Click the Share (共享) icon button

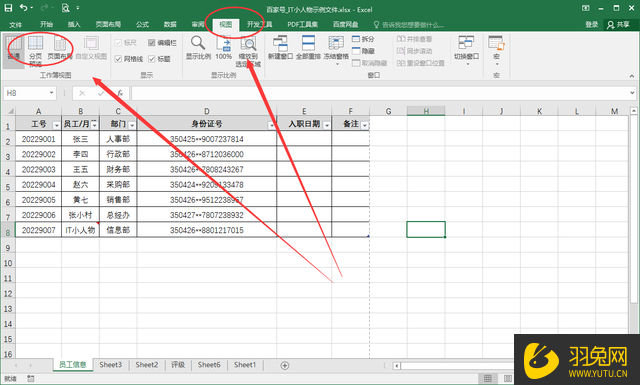[x=618, y=24]
